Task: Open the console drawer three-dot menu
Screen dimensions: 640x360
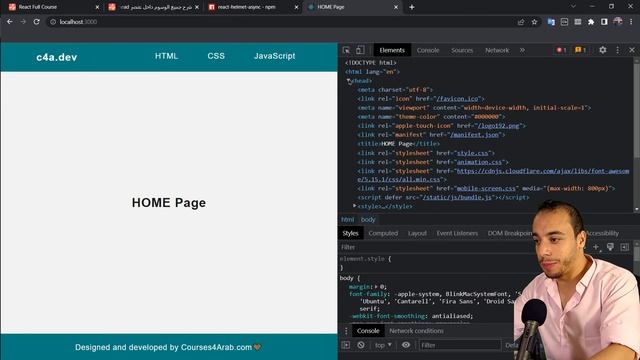Action: pyautogui.click(x=346, y=331)
